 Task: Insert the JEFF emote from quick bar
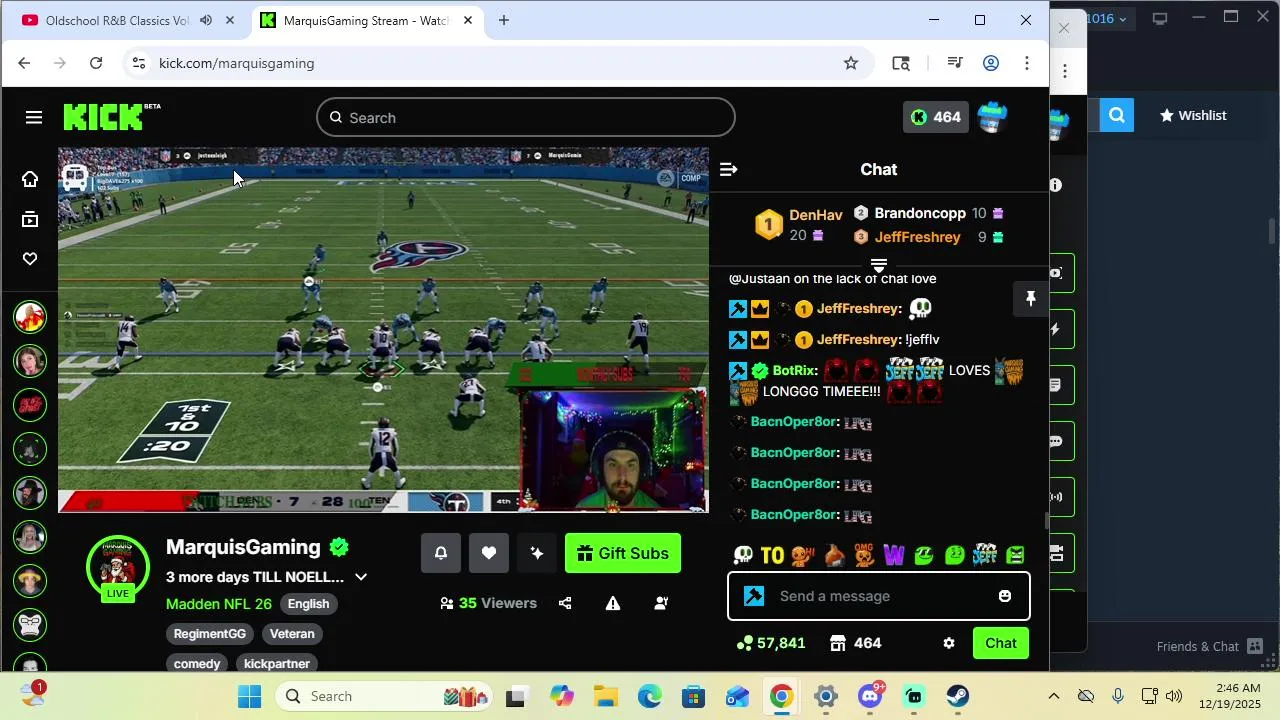(985, 554)
